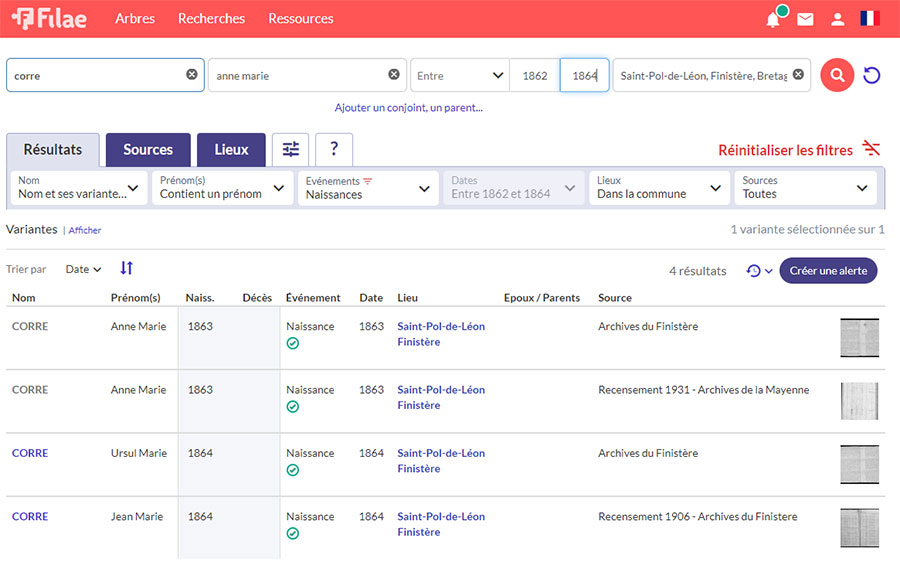This screenshot has width=900, height=562.
Task: Expand the Événements Naissances filter dropdown
Action: 368,188
